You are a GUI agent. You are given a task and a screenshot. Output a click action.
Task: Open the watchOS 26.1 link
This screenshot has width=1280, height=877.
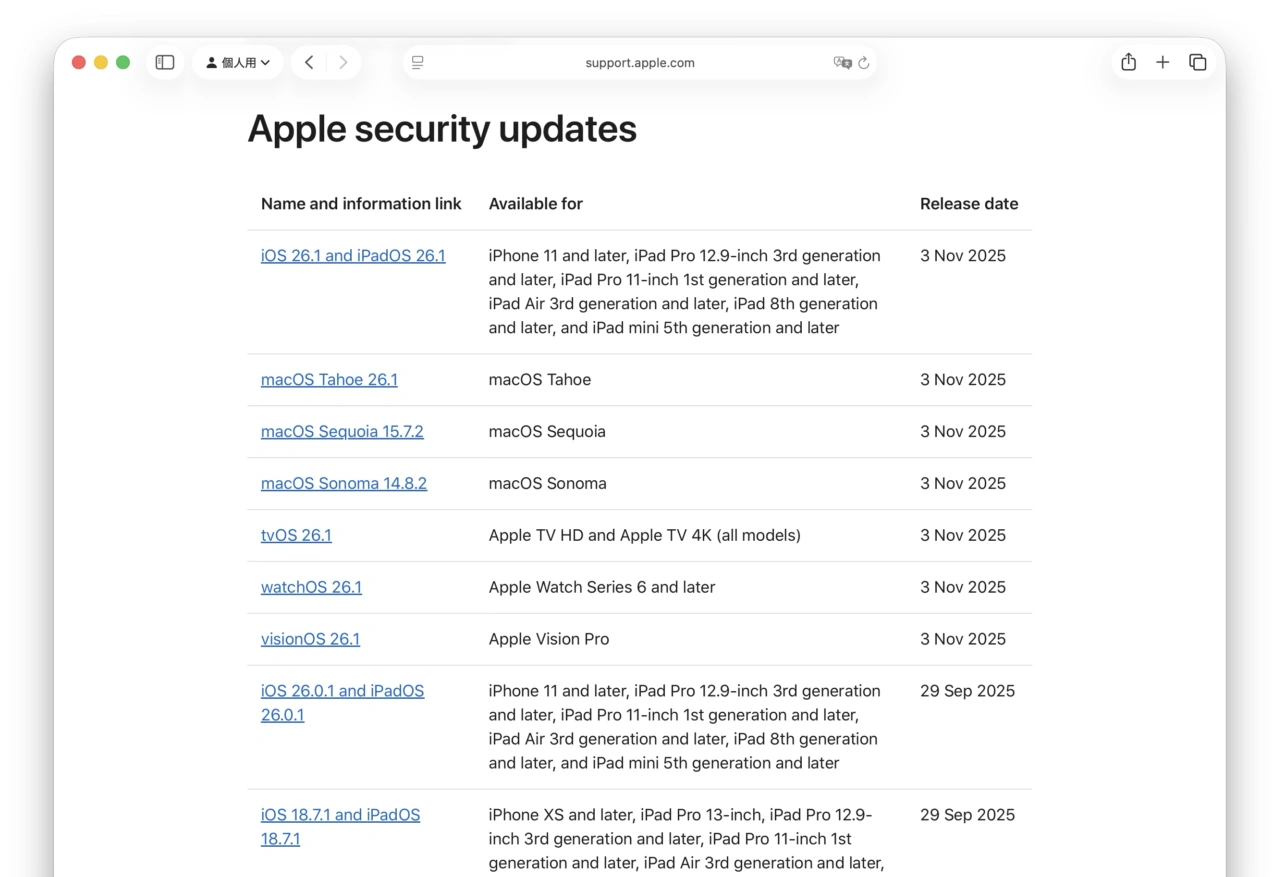click(311, 587)
